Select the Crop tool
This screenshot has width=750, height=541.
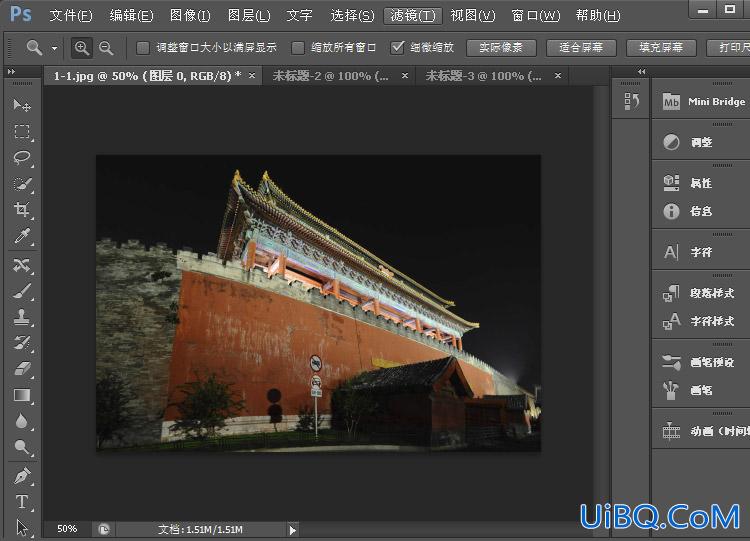point(22,210)
